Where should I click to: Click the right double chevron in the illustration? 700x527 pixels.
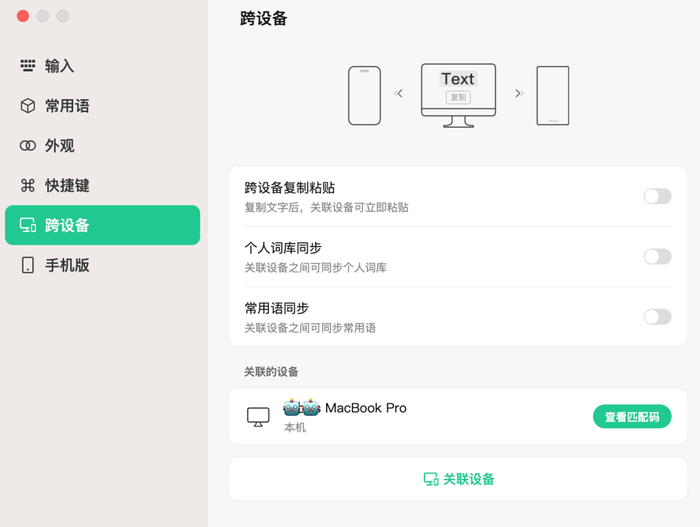[519, 93]
